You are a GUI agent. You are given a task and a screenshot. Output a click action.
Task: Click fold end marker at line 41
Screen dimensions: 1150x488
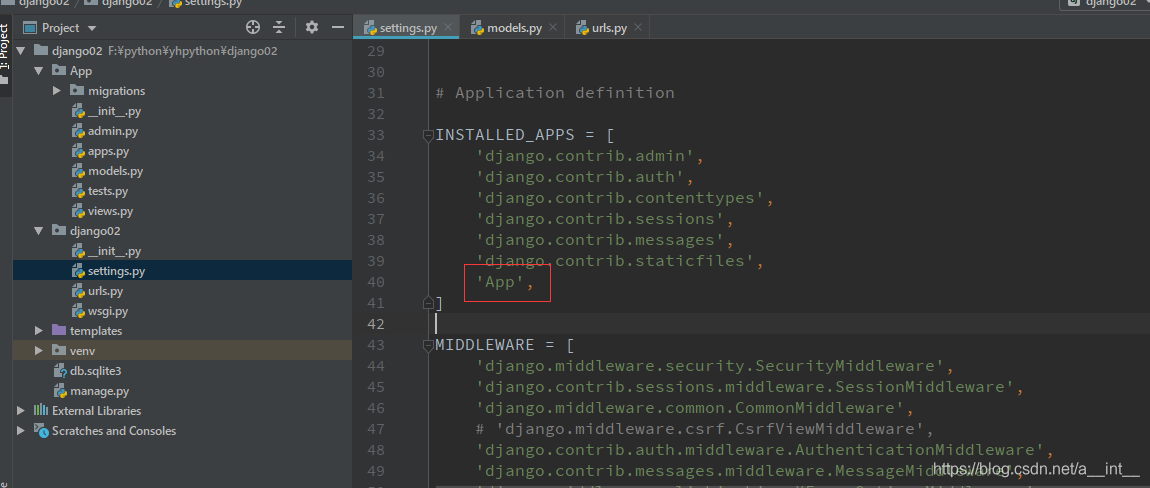point(428,302)
